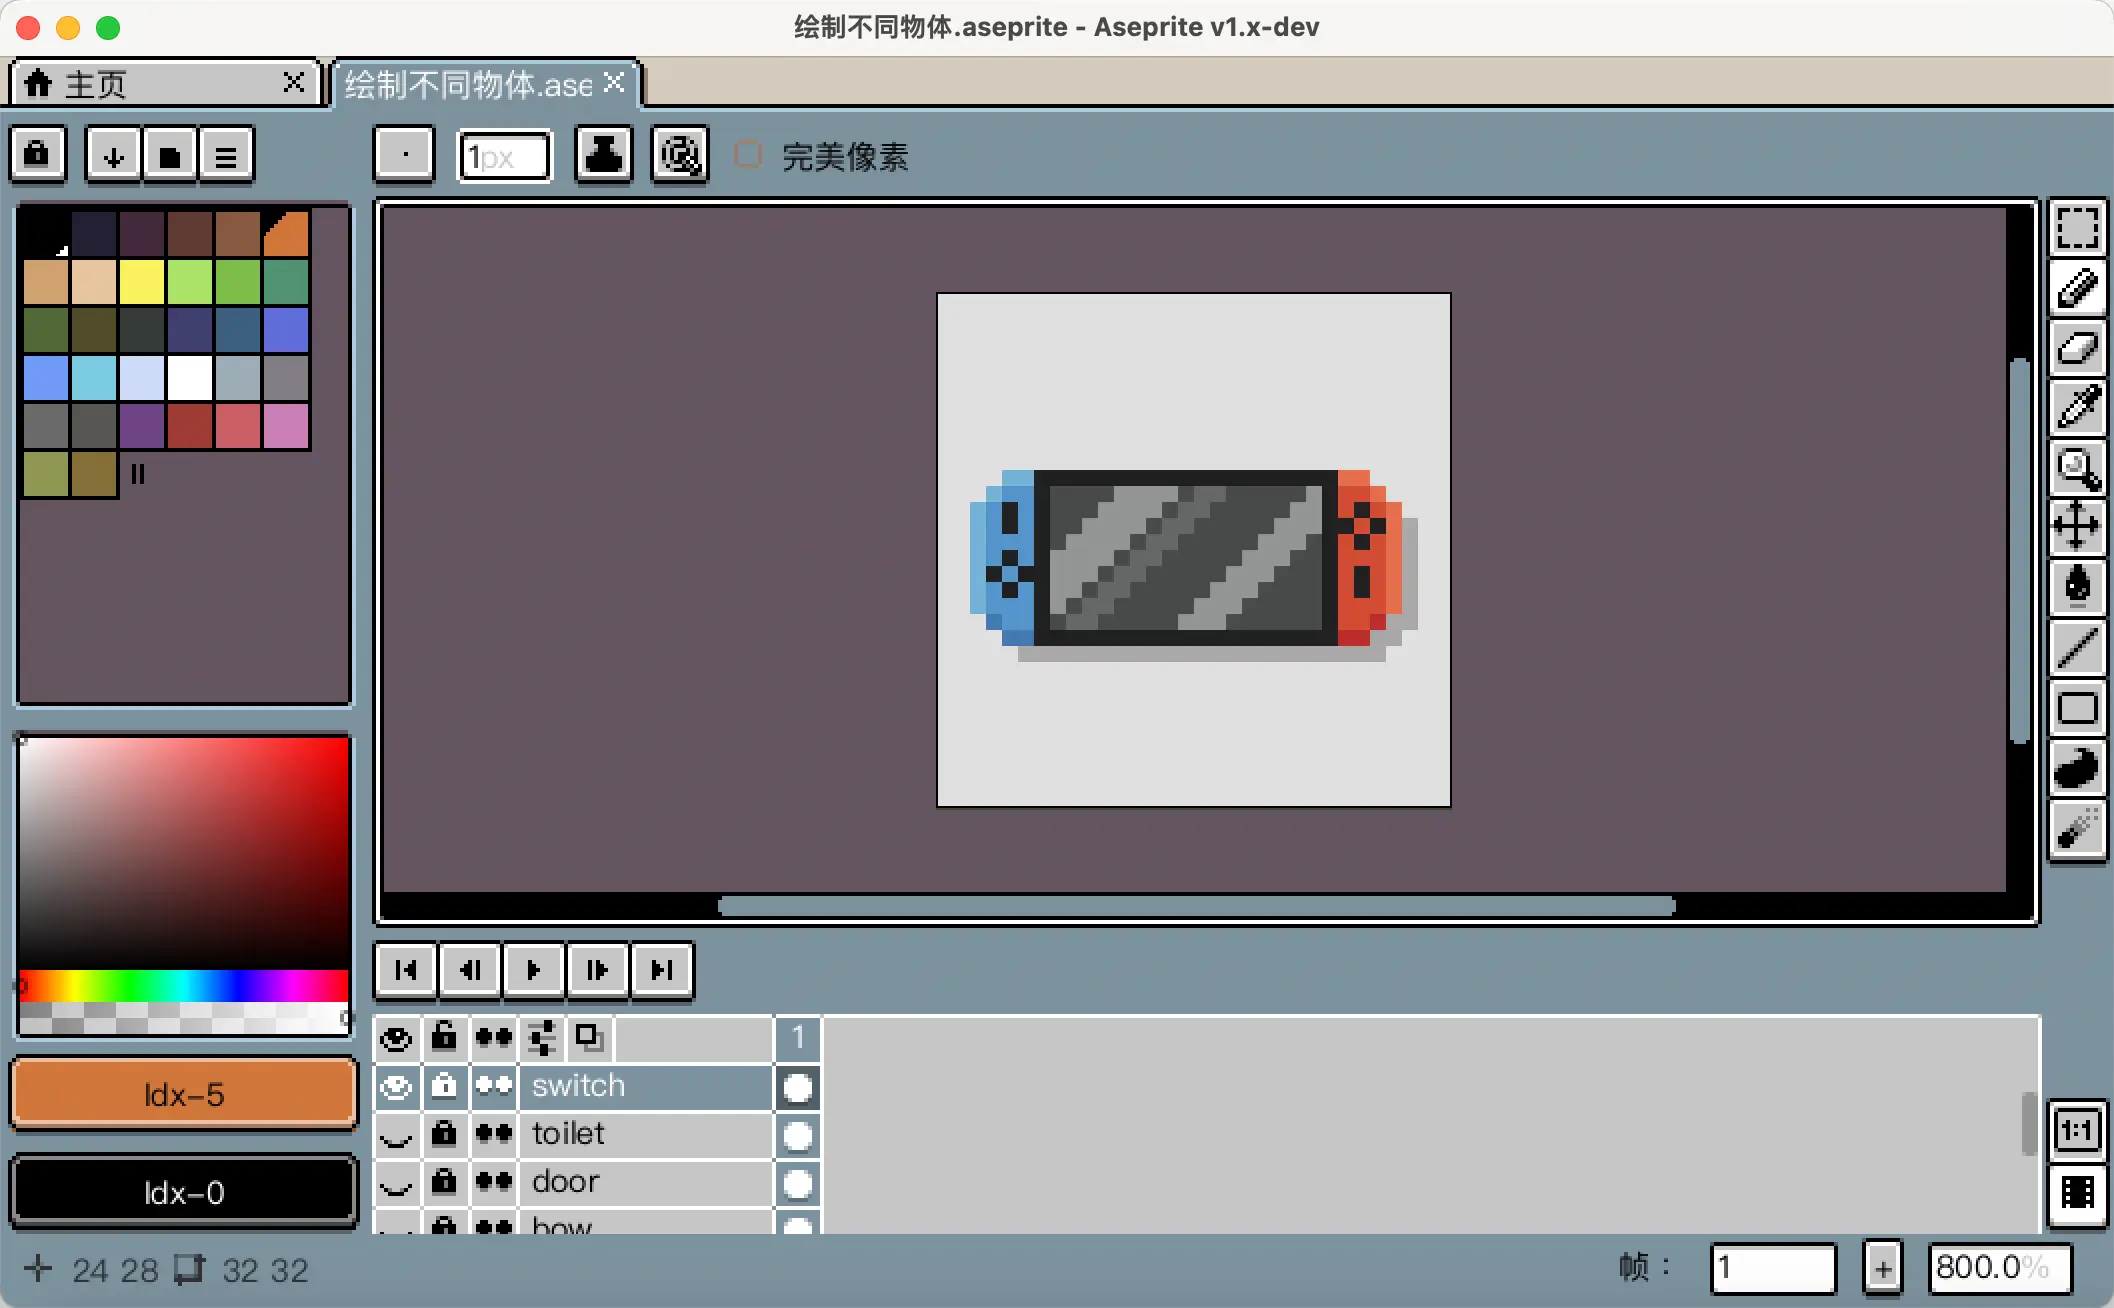Select the Zoom tool
This screenshot has height=1308, width=2114.
coord(2077,468)
